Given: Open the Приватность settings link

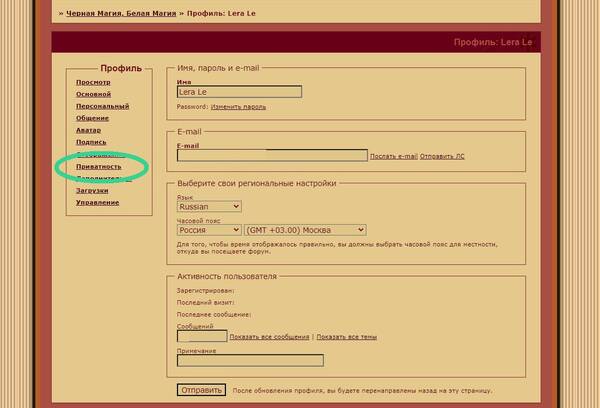Looking at the screenshot, I should click(x=99, y=166).
